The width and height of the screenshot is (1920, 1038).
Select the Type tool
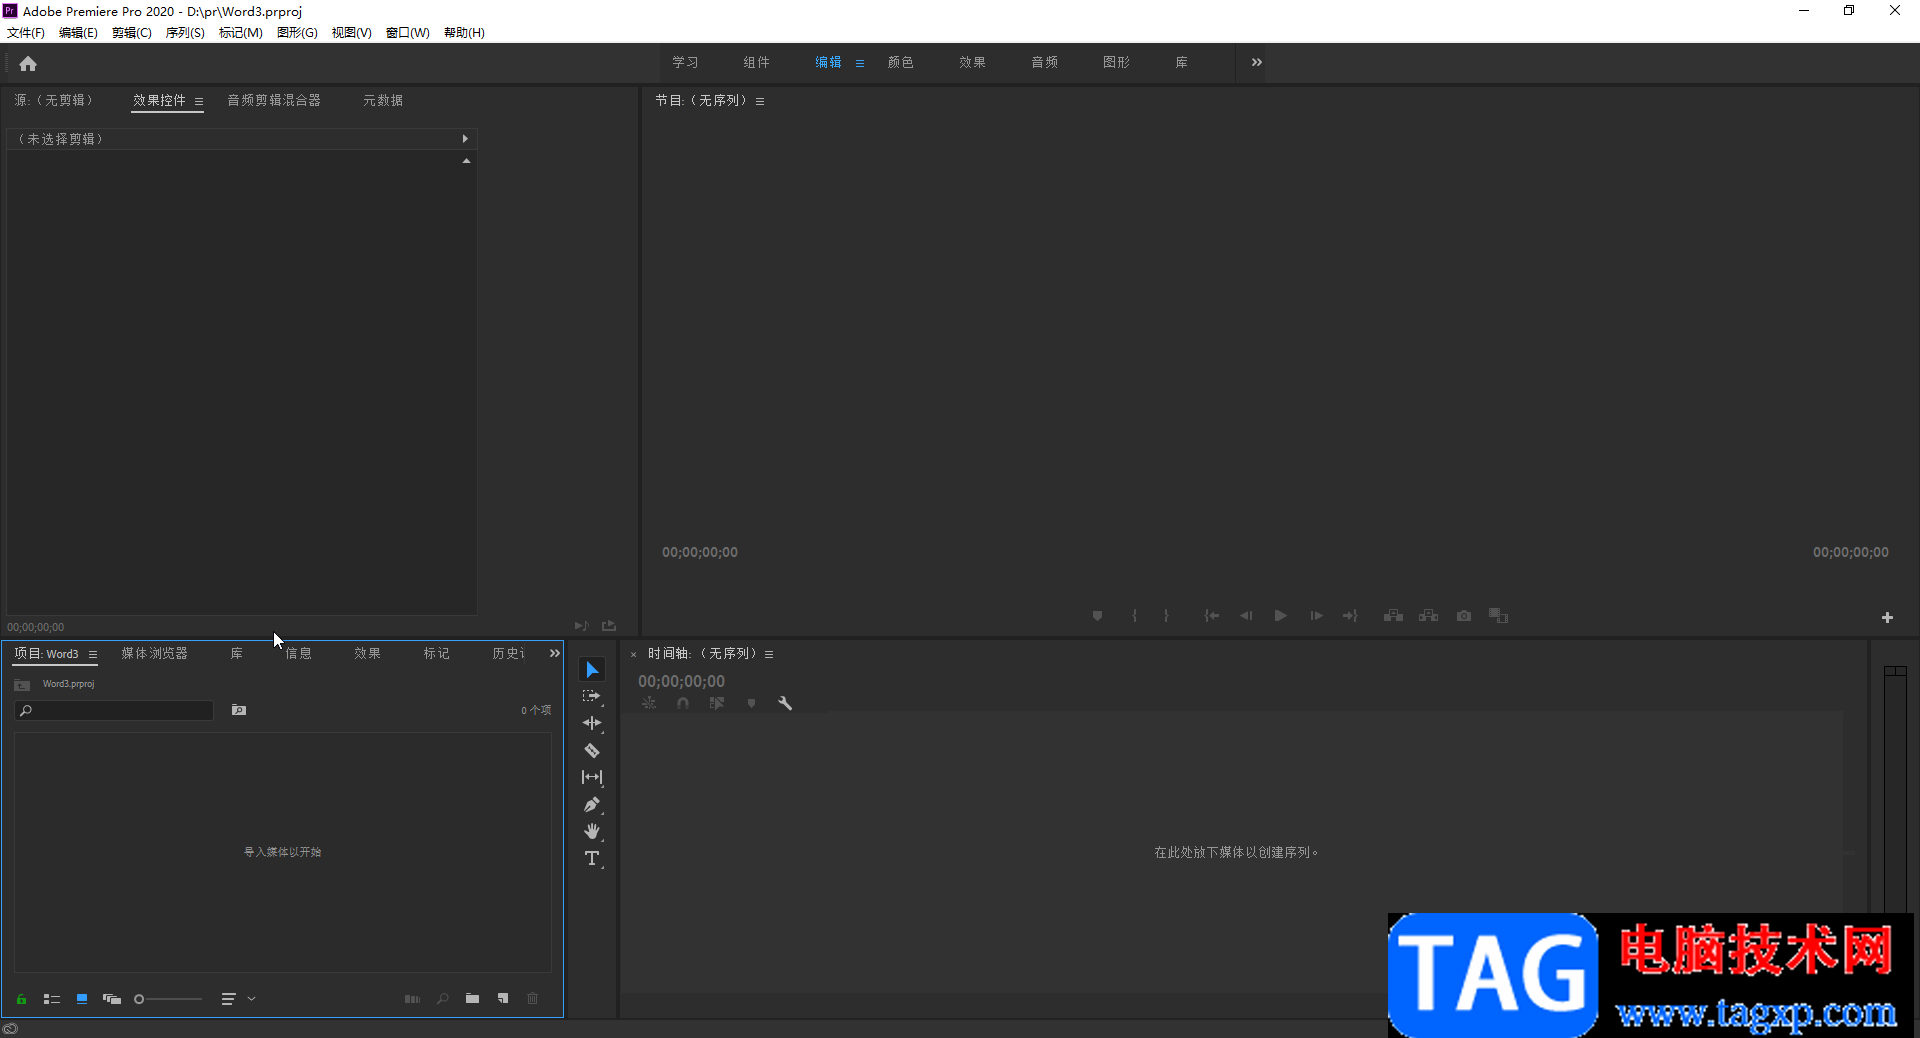coord(592,858)
